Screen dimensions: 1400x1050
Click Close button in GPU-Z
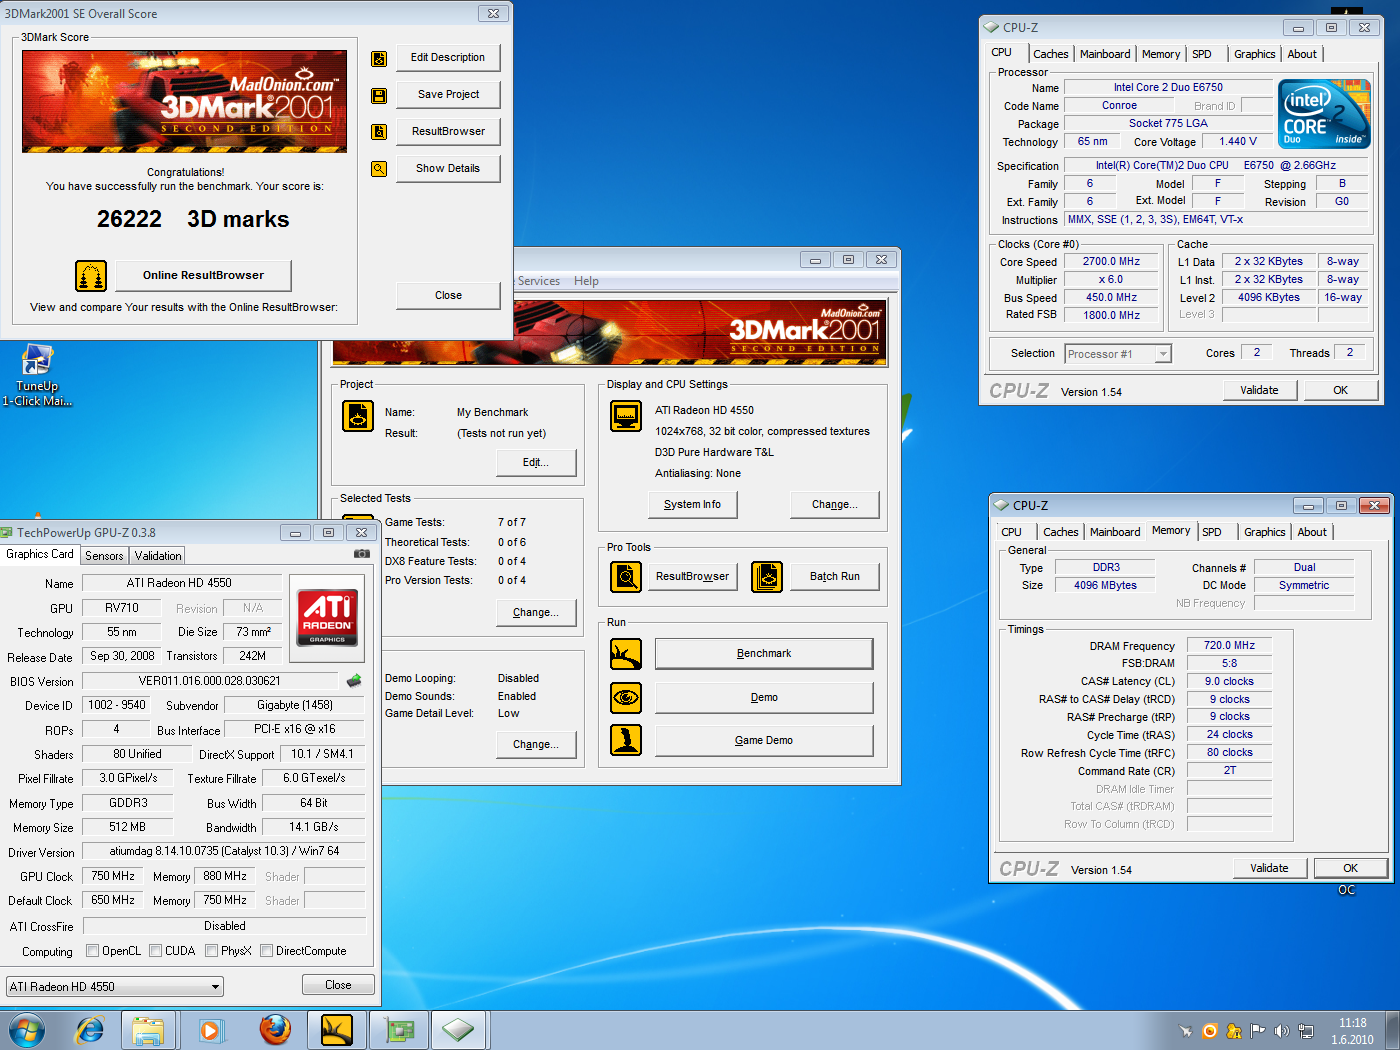click(338, 985)
